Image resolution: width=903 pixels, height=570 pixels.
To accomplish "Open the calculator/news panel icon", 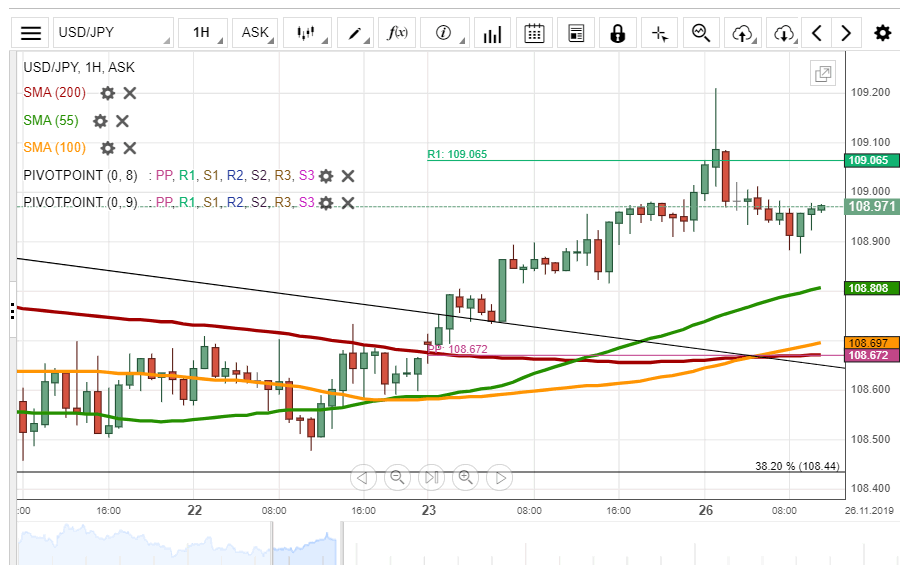I will pos(576,33).
